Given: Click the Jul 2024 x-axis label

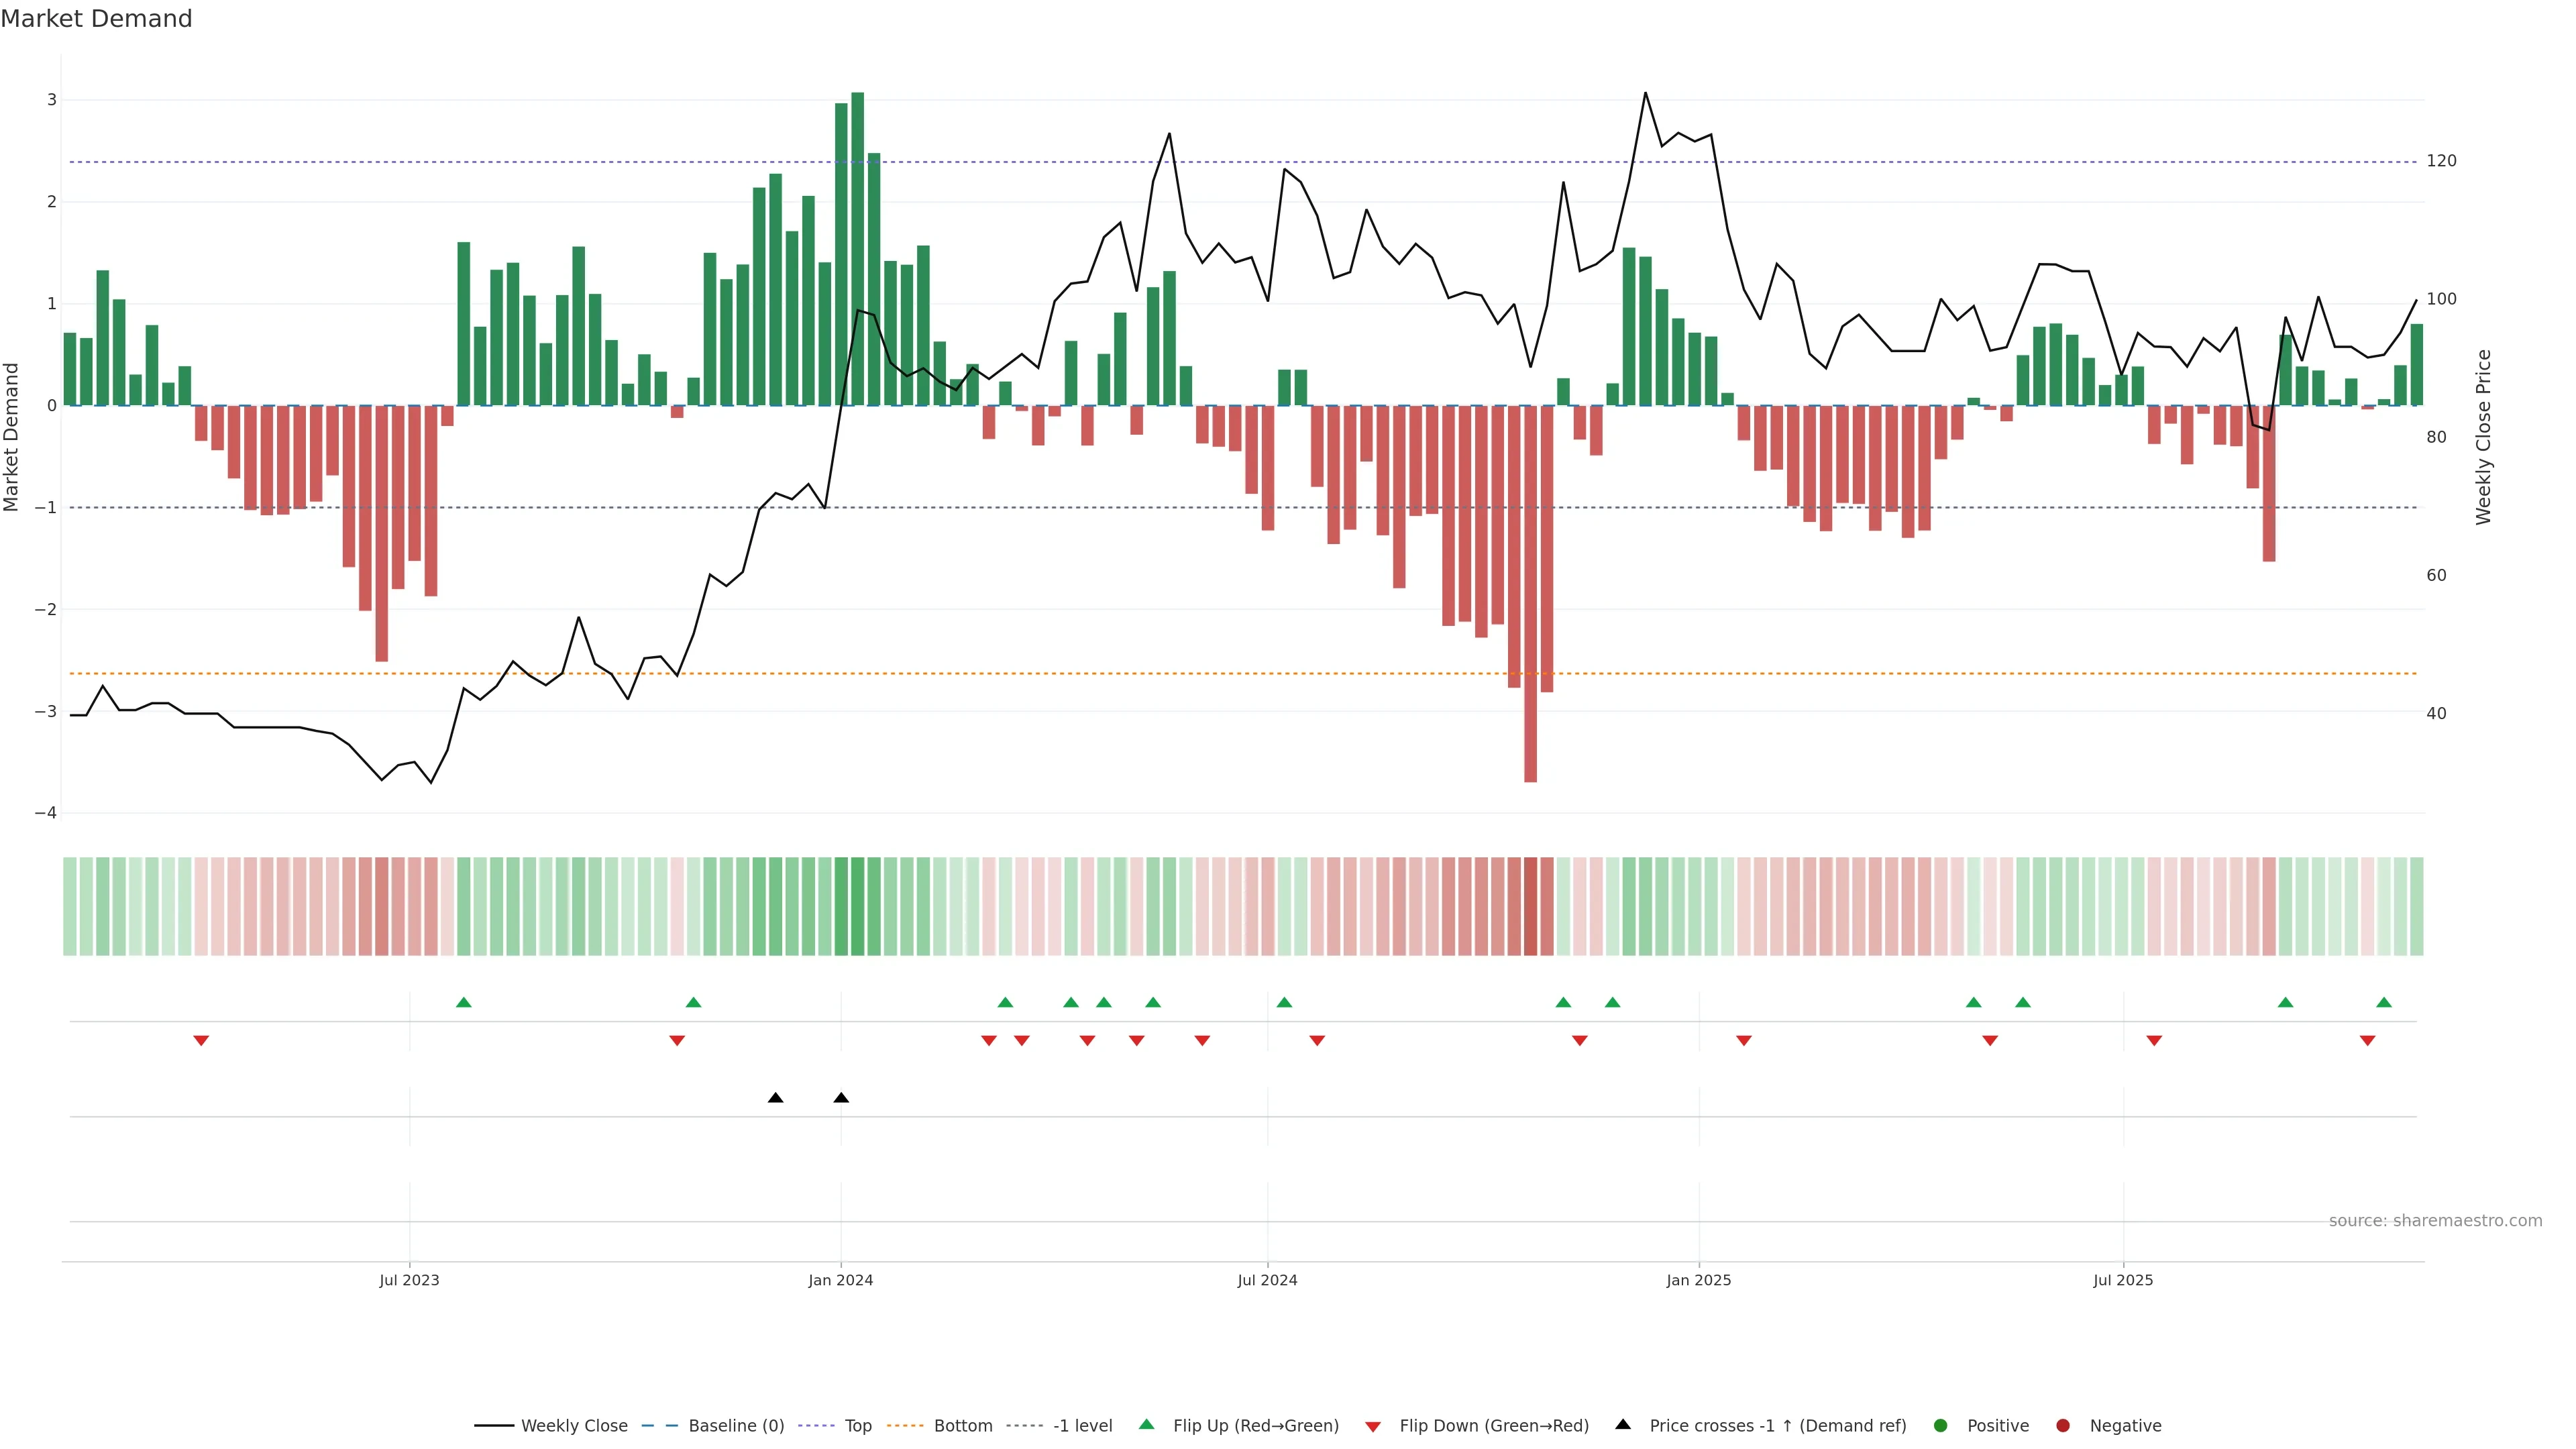Looking at the screenshot, I should (x=1267, y=1281).
